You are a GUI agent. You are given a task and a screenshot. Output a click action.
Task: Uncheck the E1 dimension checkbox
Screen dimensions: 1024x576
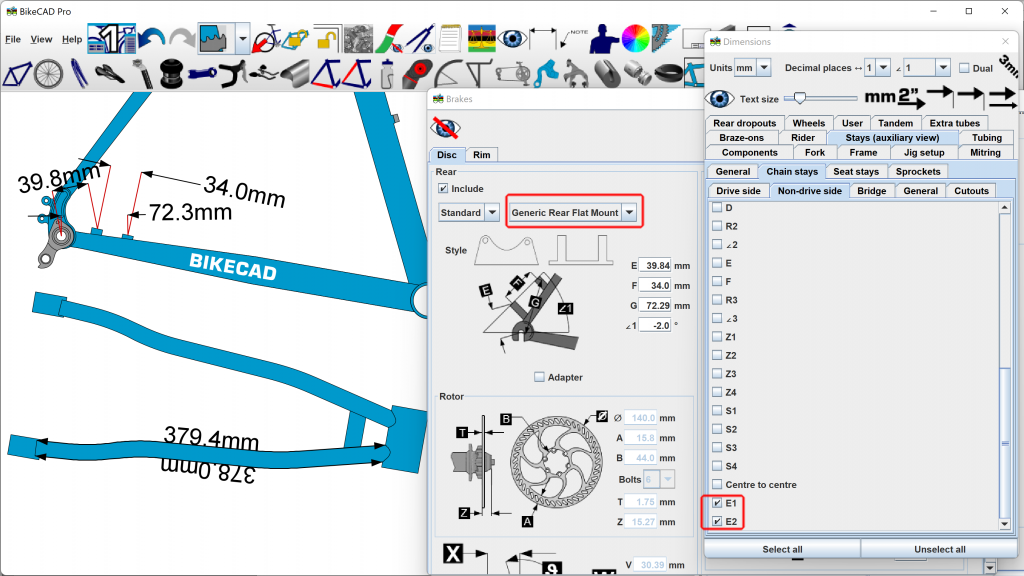click(x=717, y=503)
